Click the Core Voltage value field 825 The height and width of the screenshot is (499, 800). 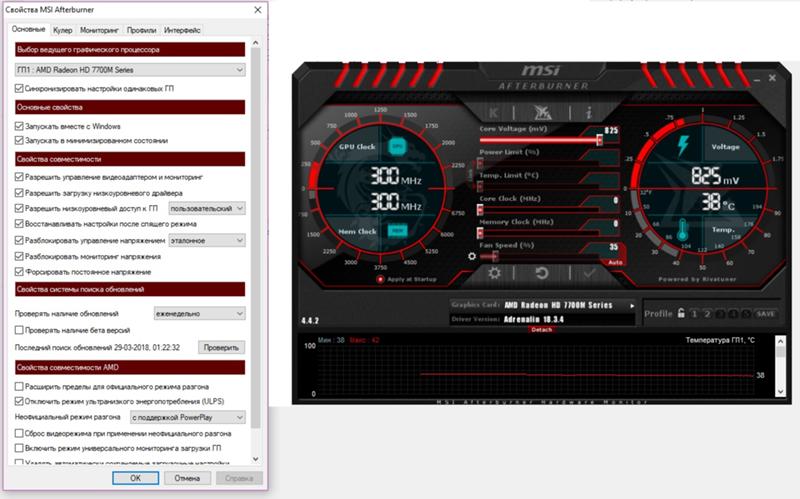(611, 130)
